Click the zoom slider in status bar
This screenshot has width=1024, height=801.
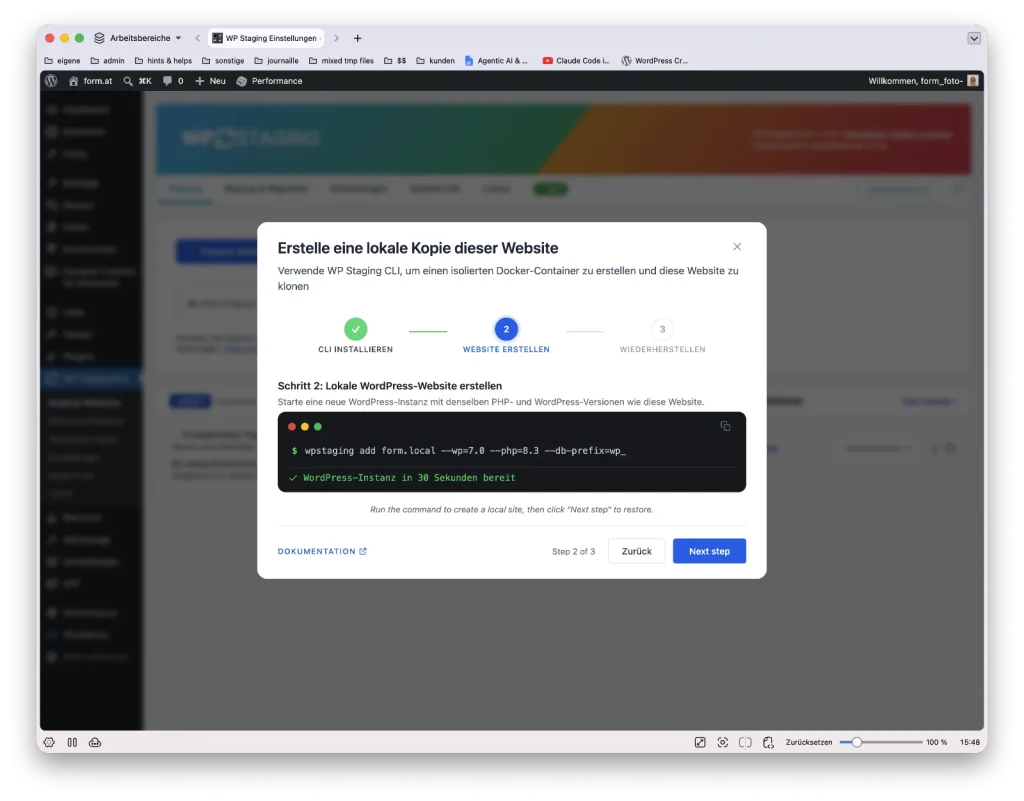pos(880,742)
